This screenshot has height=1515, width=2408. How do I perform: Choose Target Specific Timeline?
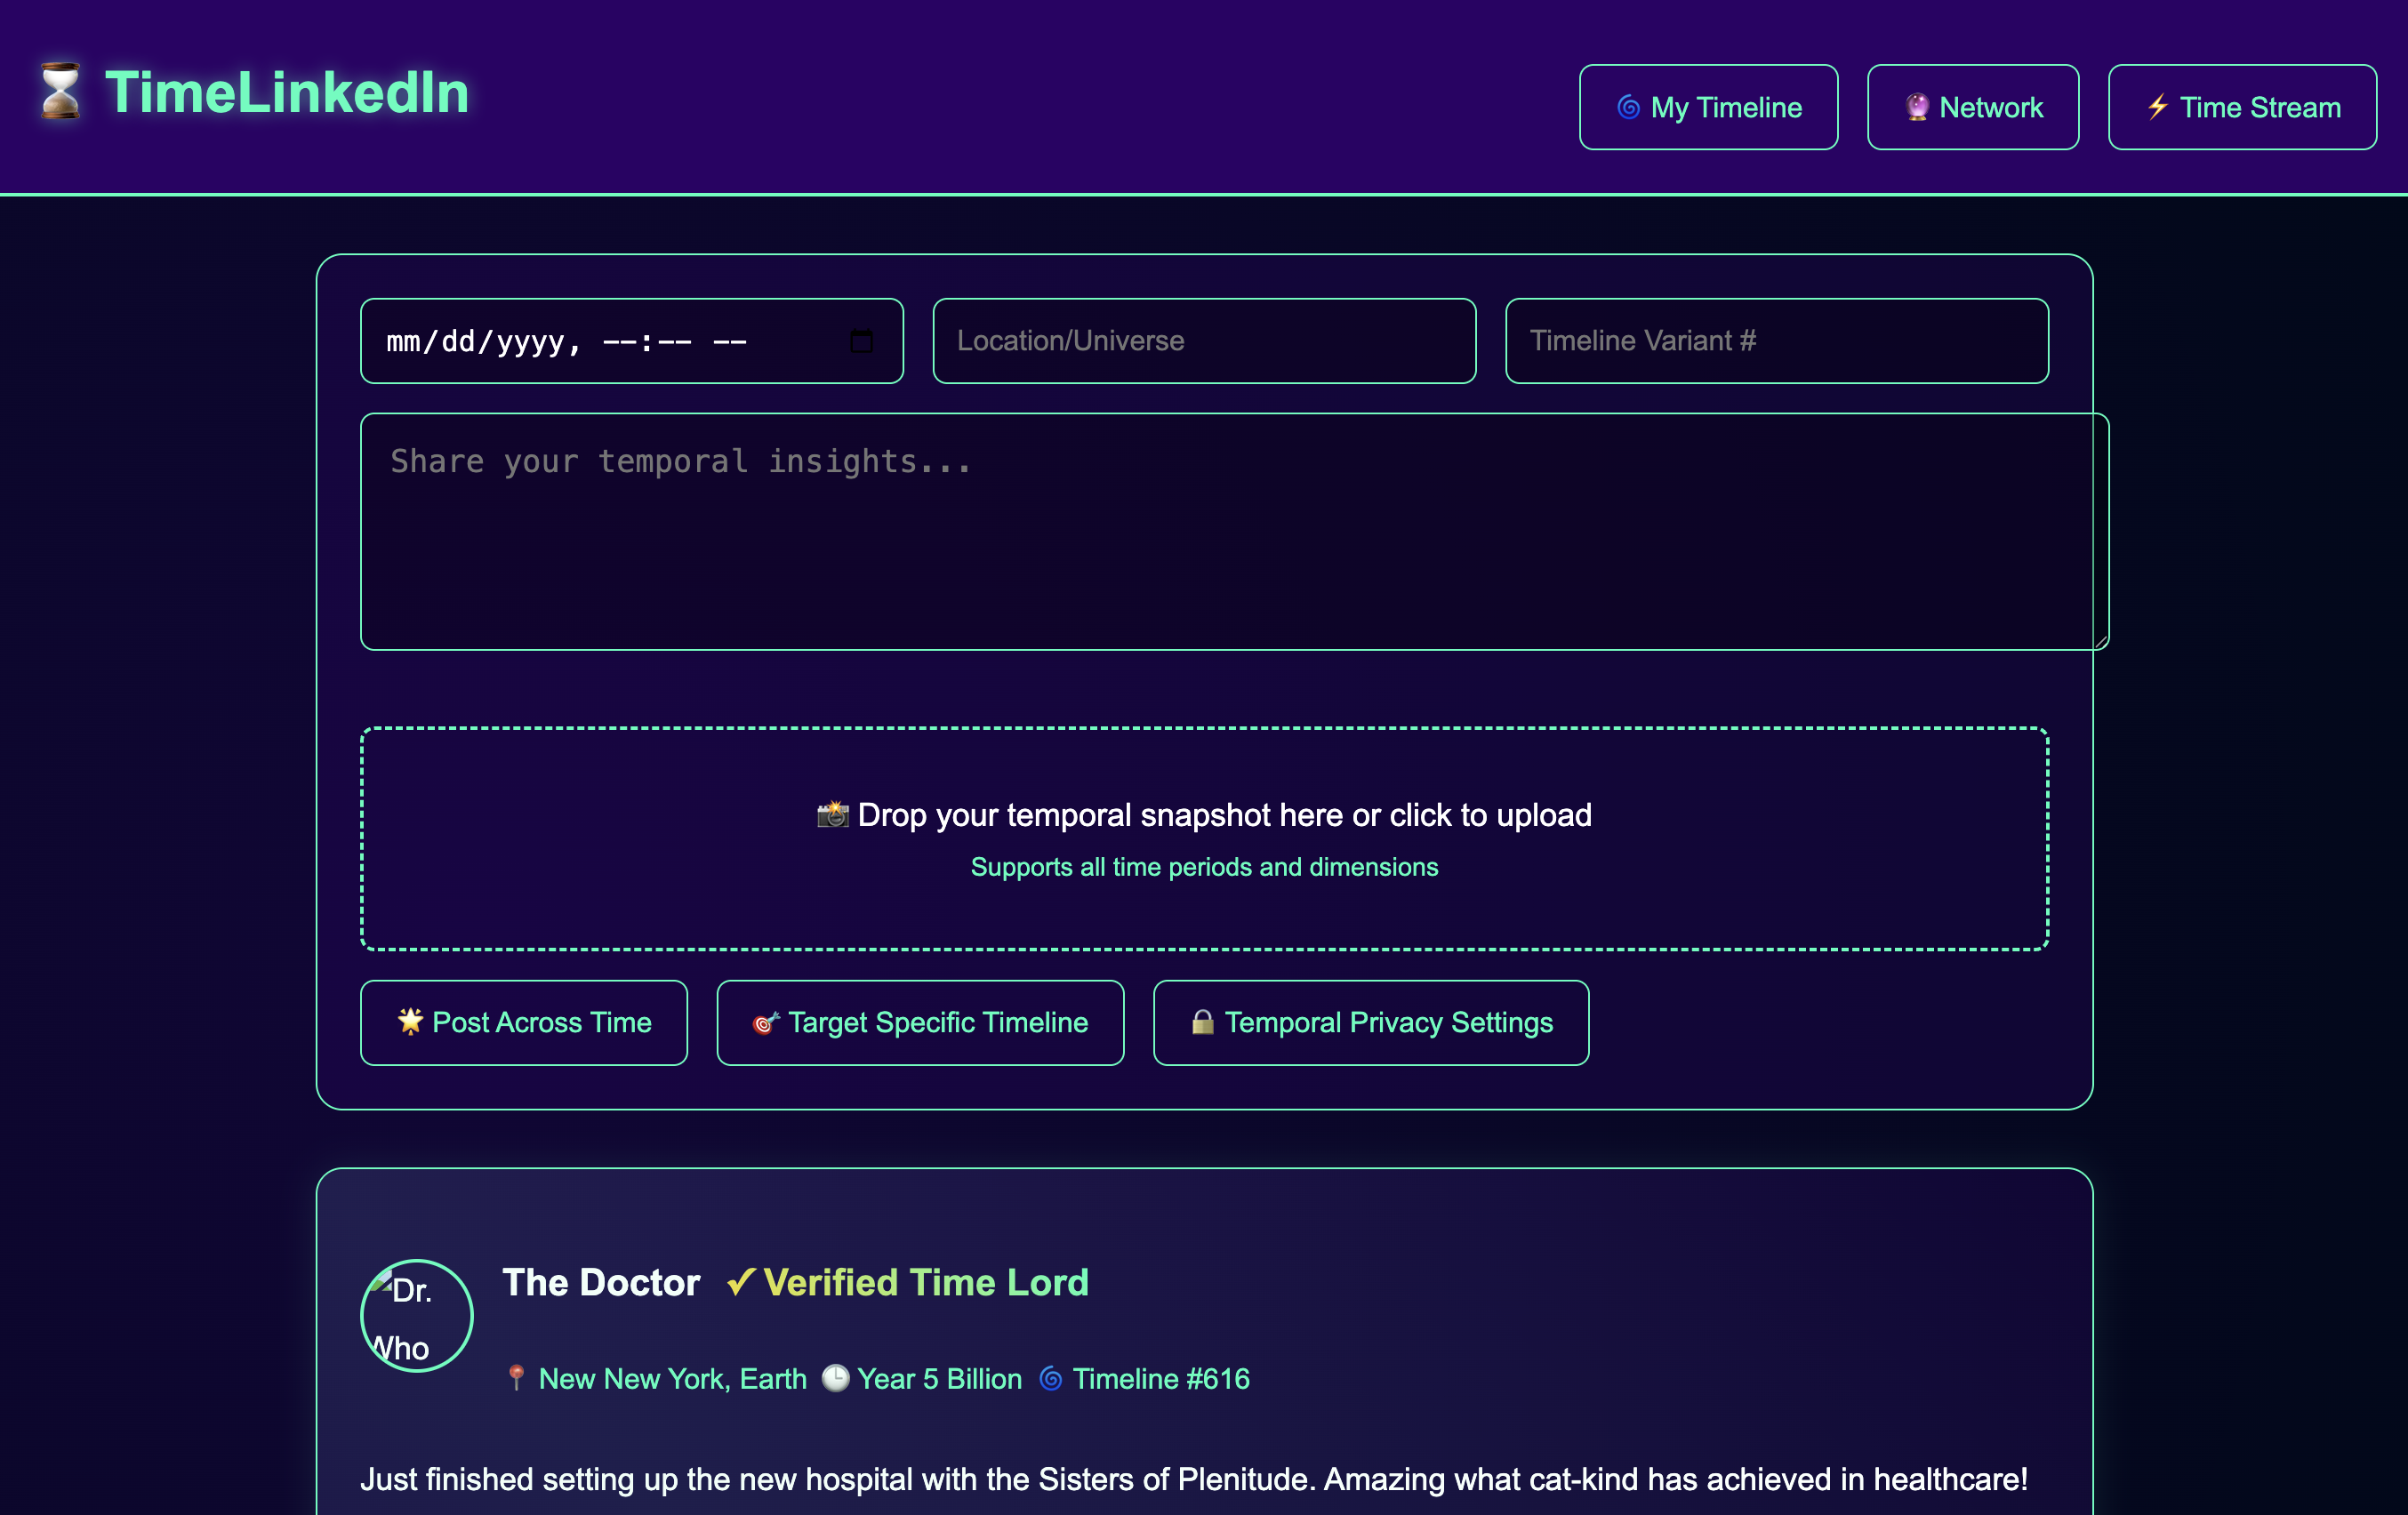click(920, 1022)
